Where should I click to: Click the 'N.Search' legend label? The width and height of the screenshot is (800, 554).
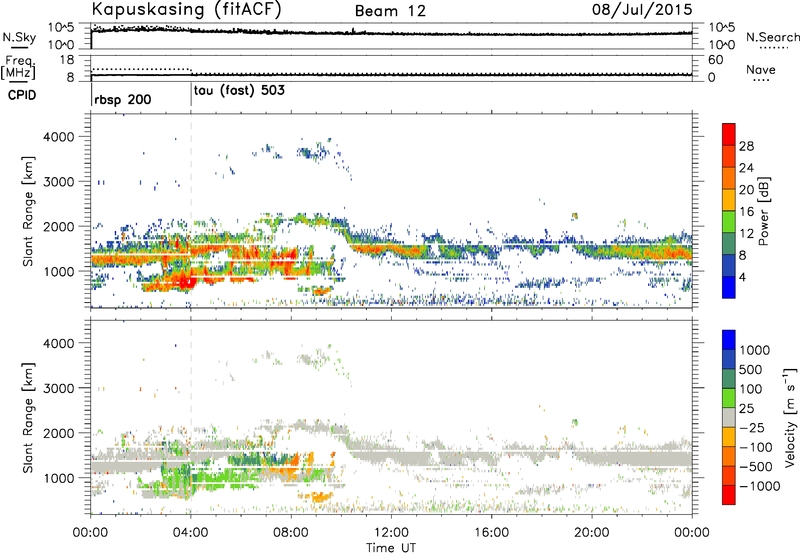click(772, 37)
